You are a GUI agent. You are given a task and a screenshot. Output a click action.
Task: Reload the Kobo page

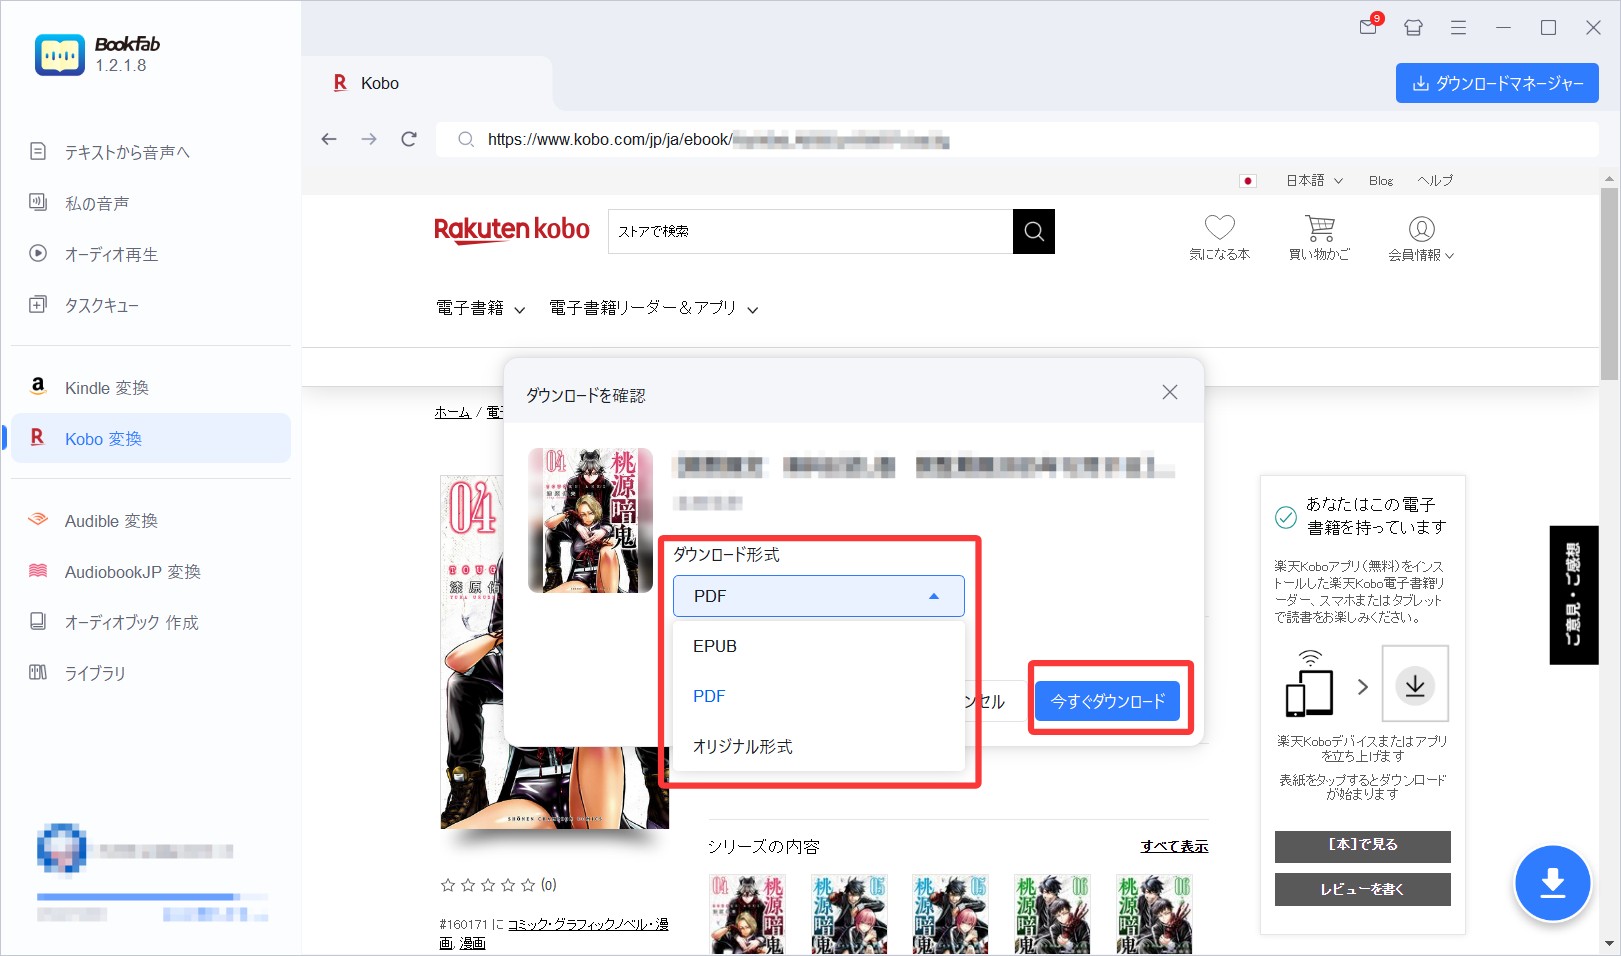409,139
